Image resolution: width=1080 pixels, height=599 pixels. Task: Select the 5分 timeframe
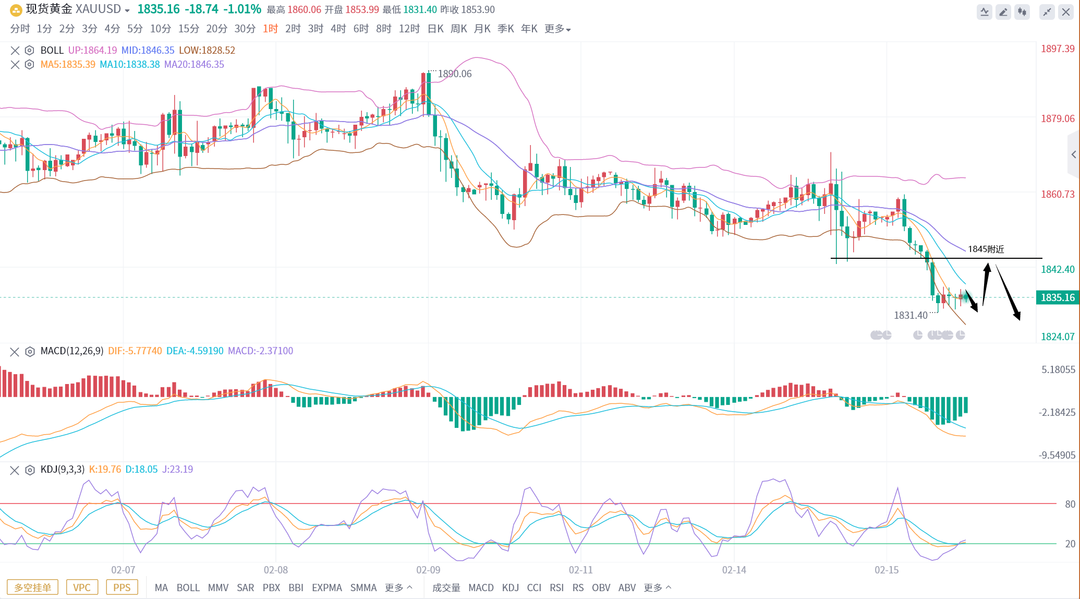point(134,29)
